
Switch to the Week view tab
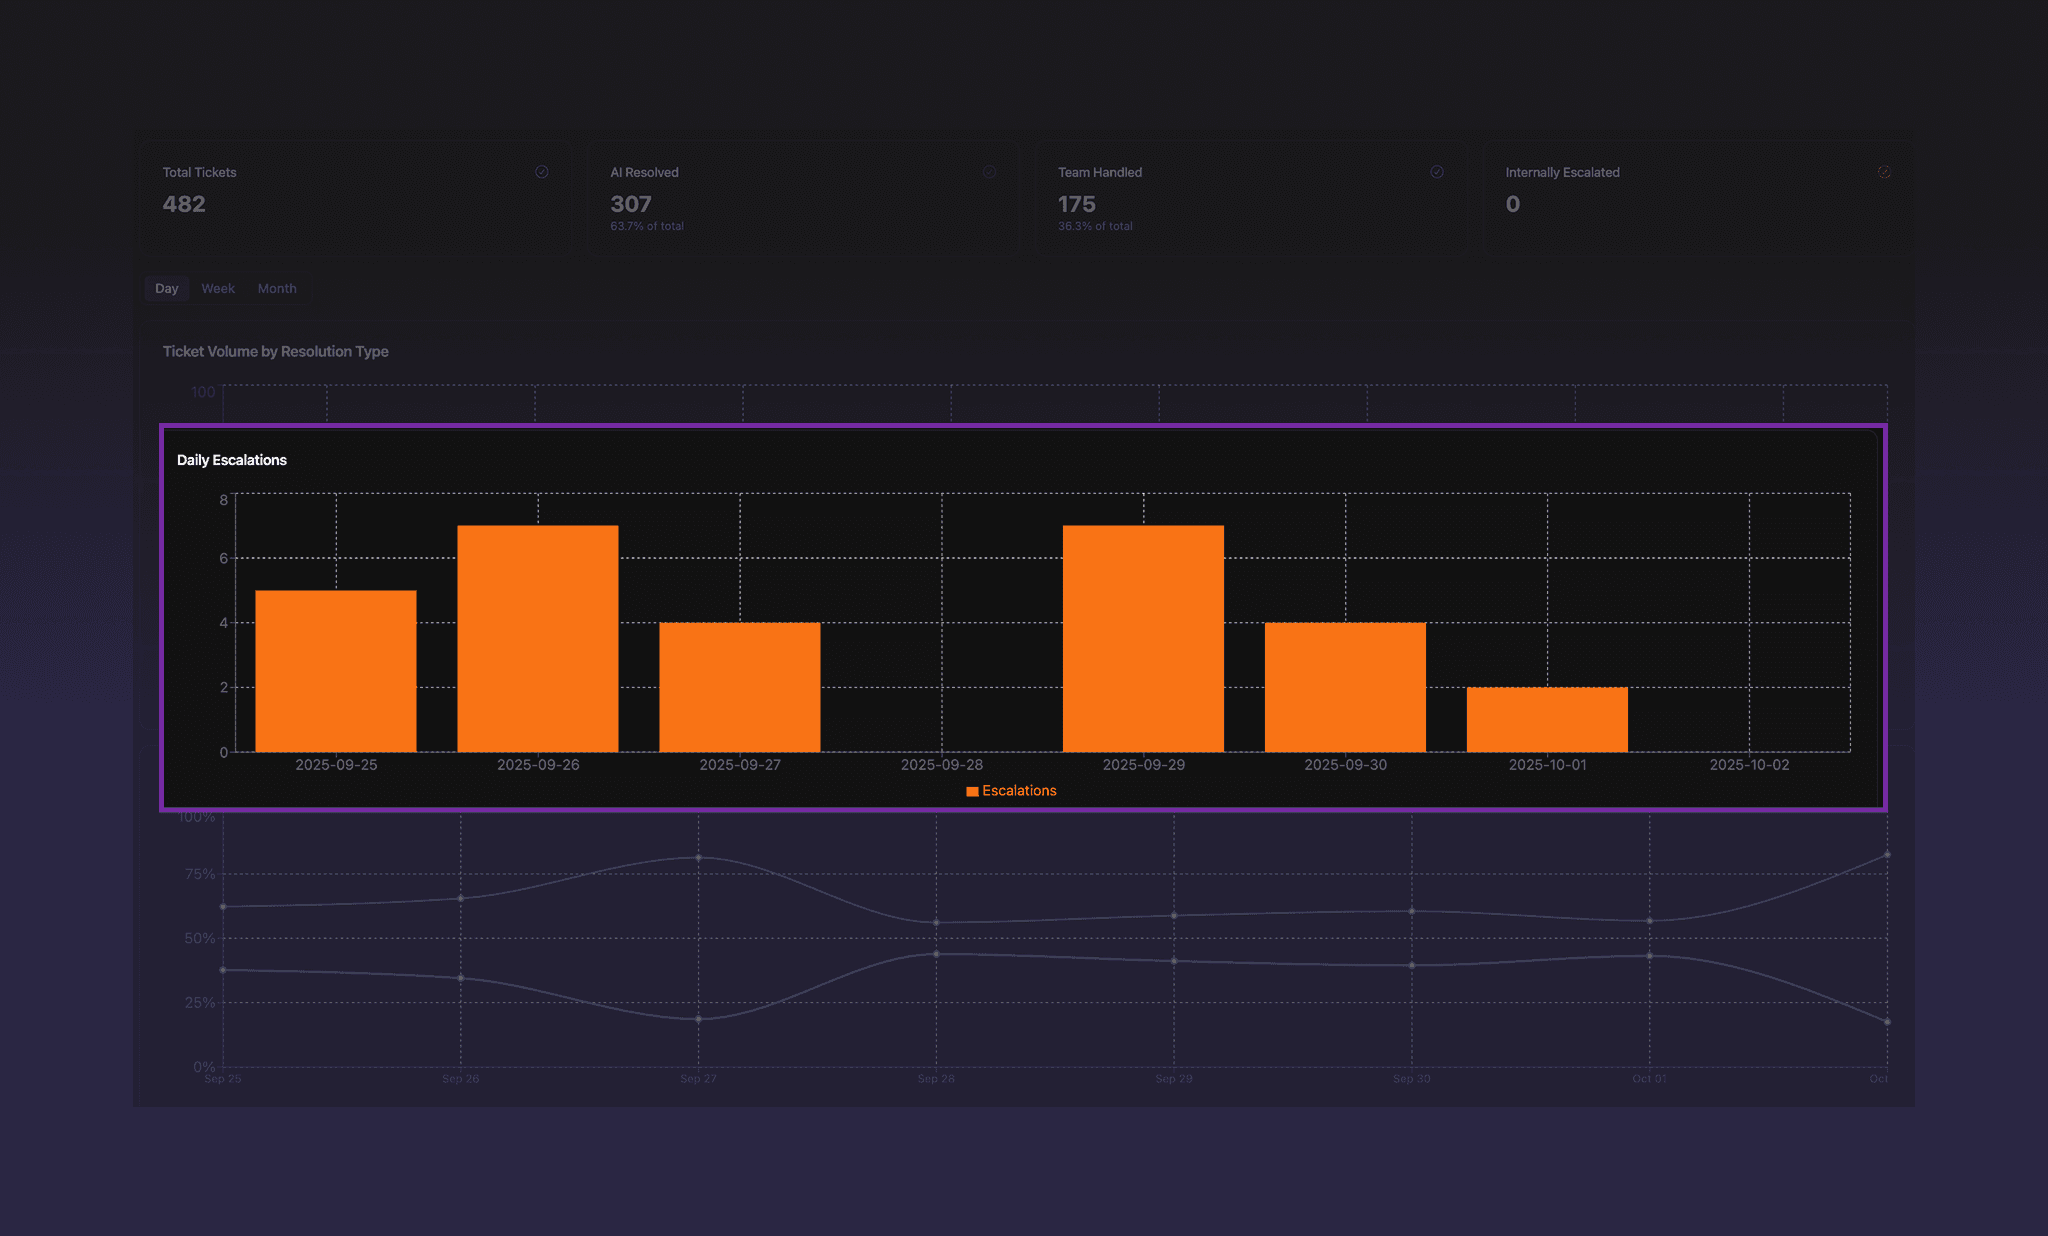[x=218, y=289]
